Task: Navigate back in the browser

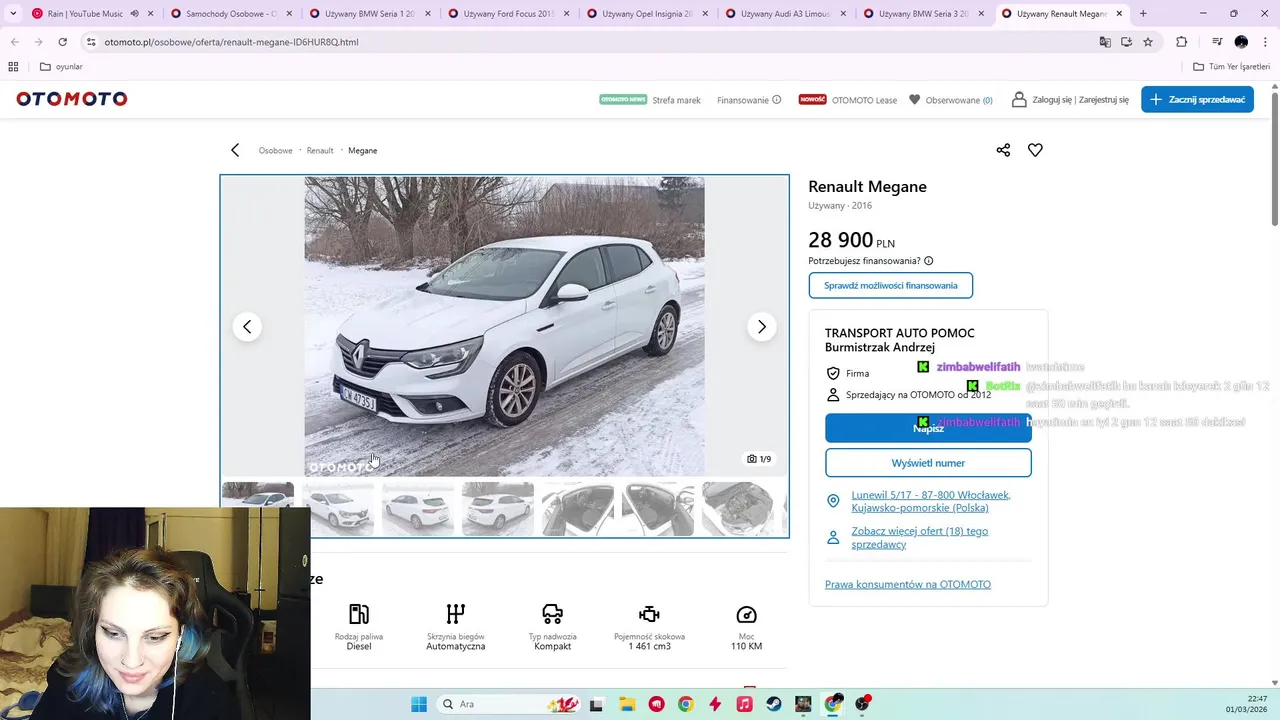Action: (x=15, y=42)
